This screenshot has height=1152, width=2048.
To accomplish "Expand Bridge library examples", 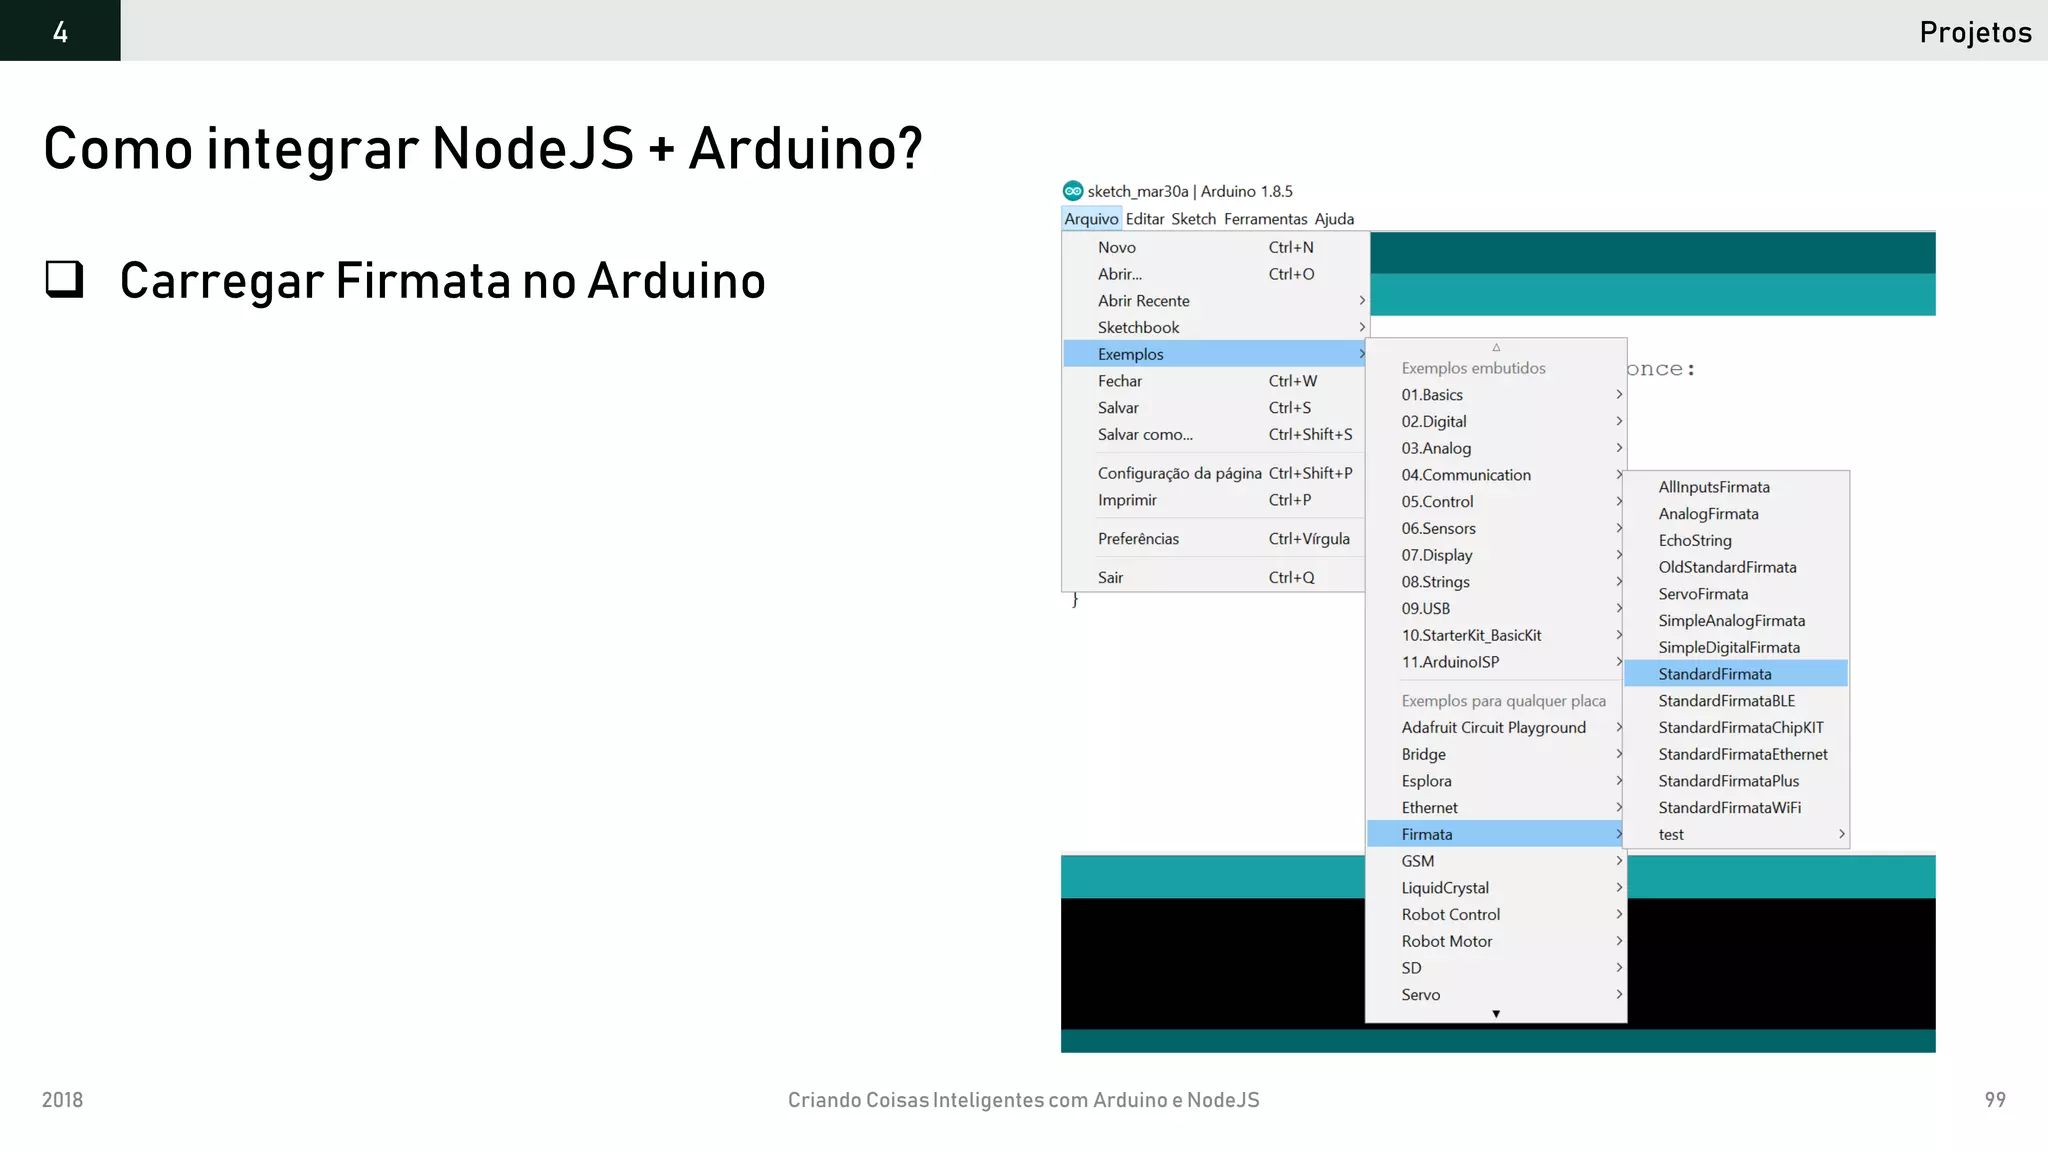I will pos(1496,755).
